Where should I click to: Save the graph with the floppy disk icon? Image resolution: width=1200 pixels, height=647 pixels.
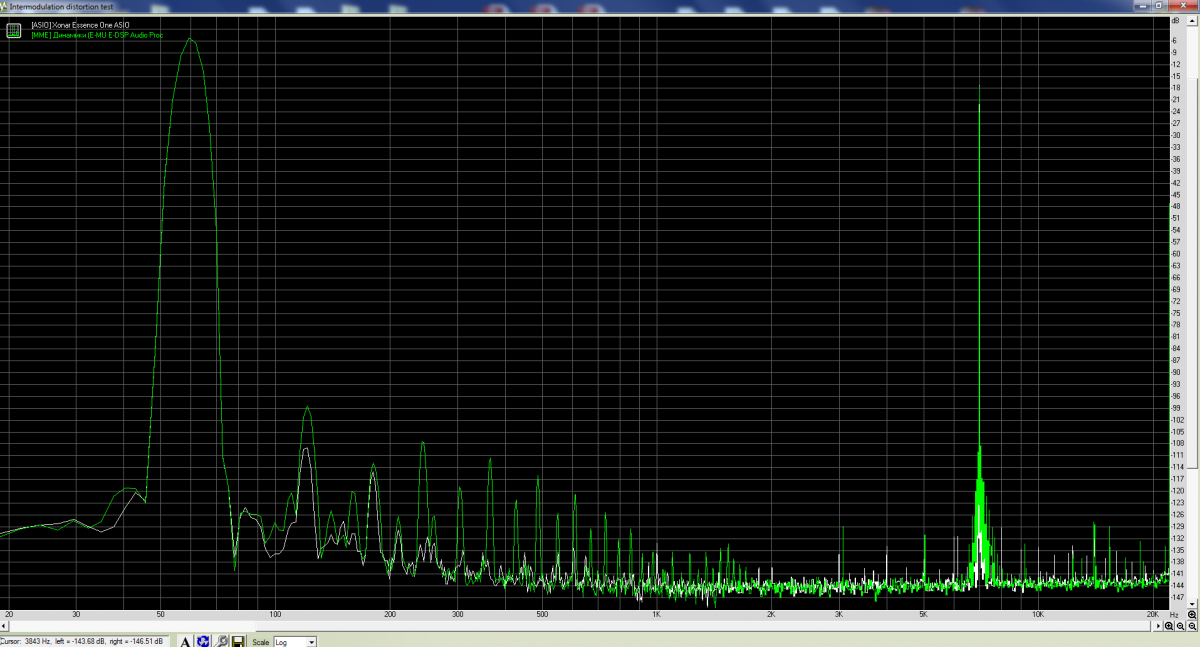239,641
